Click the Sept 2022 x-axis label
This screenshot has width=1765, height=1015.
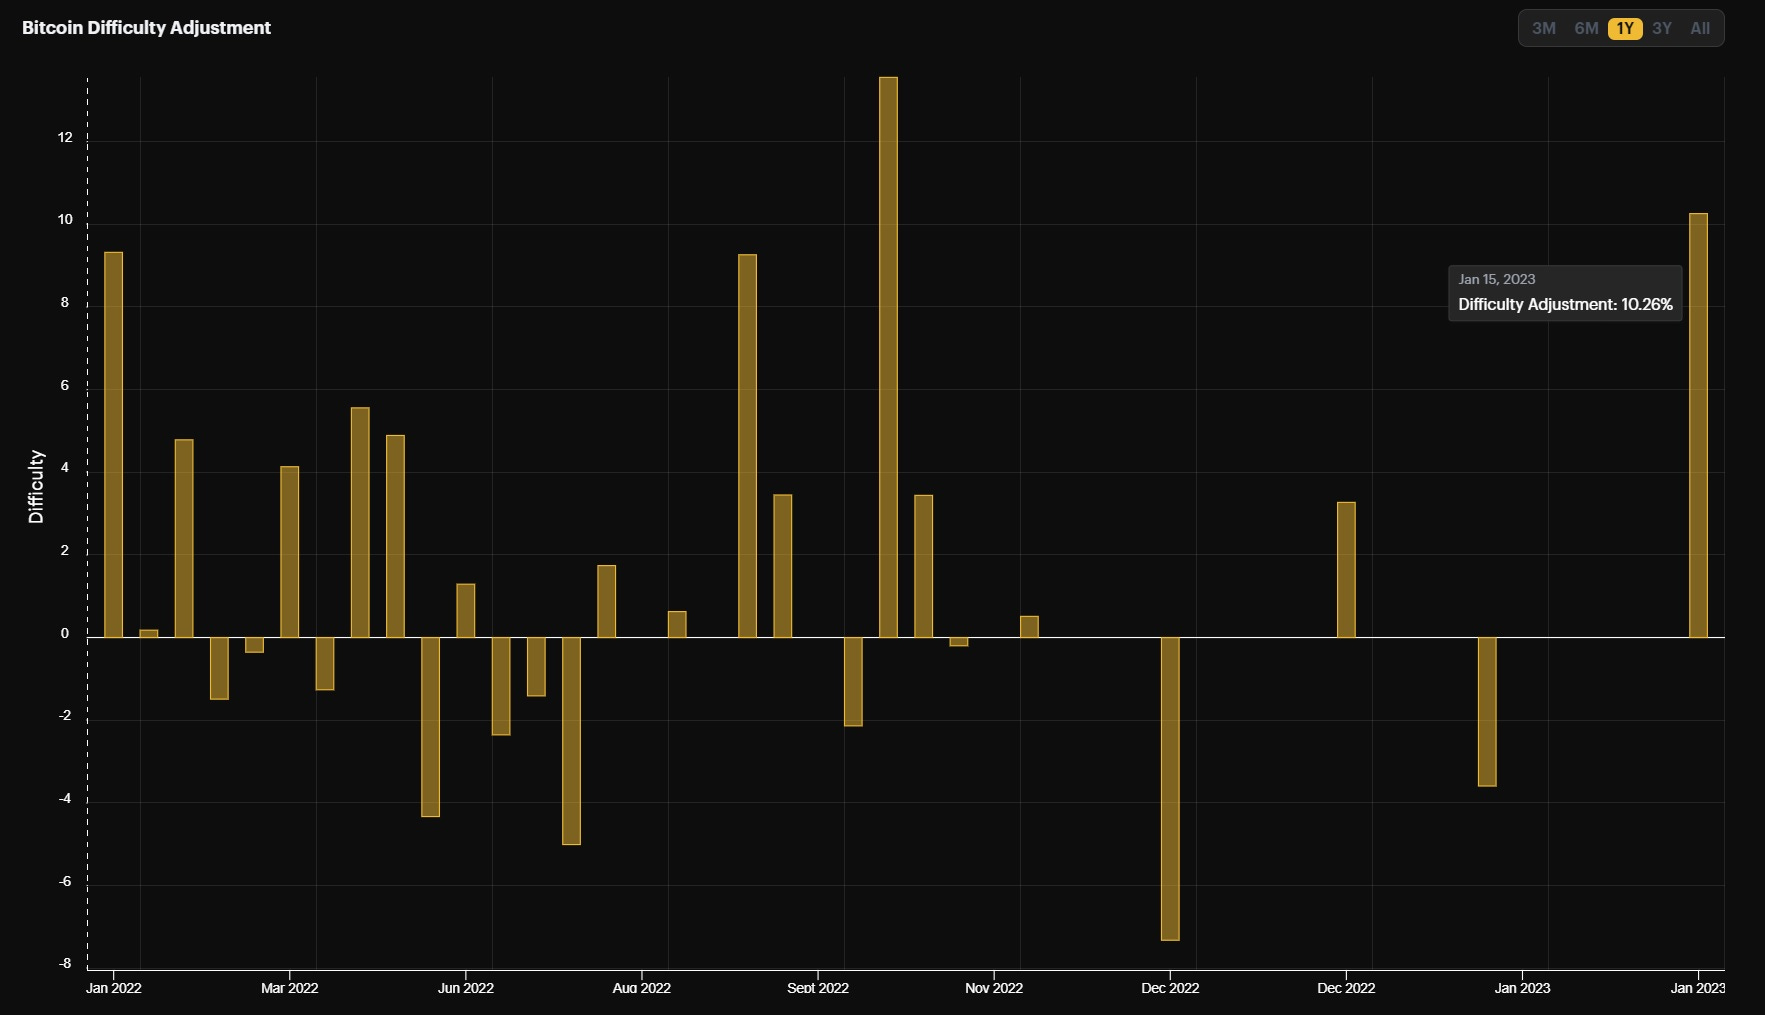point(818,988)
